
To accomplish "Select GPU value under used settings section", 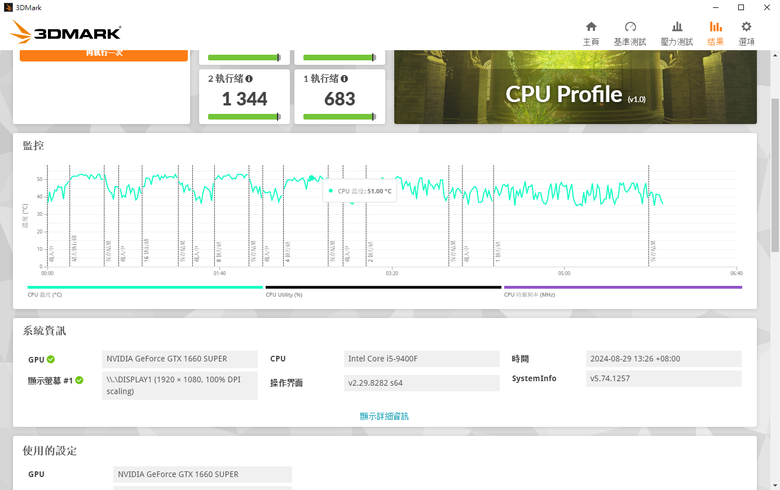I will tap(202, 475).
